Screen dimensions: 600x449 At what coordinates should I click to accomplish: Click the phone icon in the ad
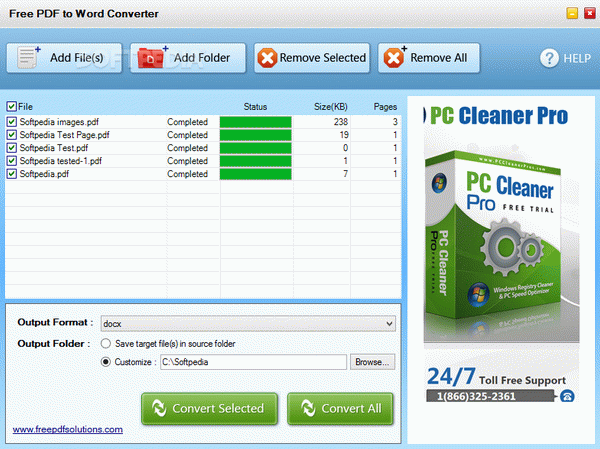click(567, 396)
